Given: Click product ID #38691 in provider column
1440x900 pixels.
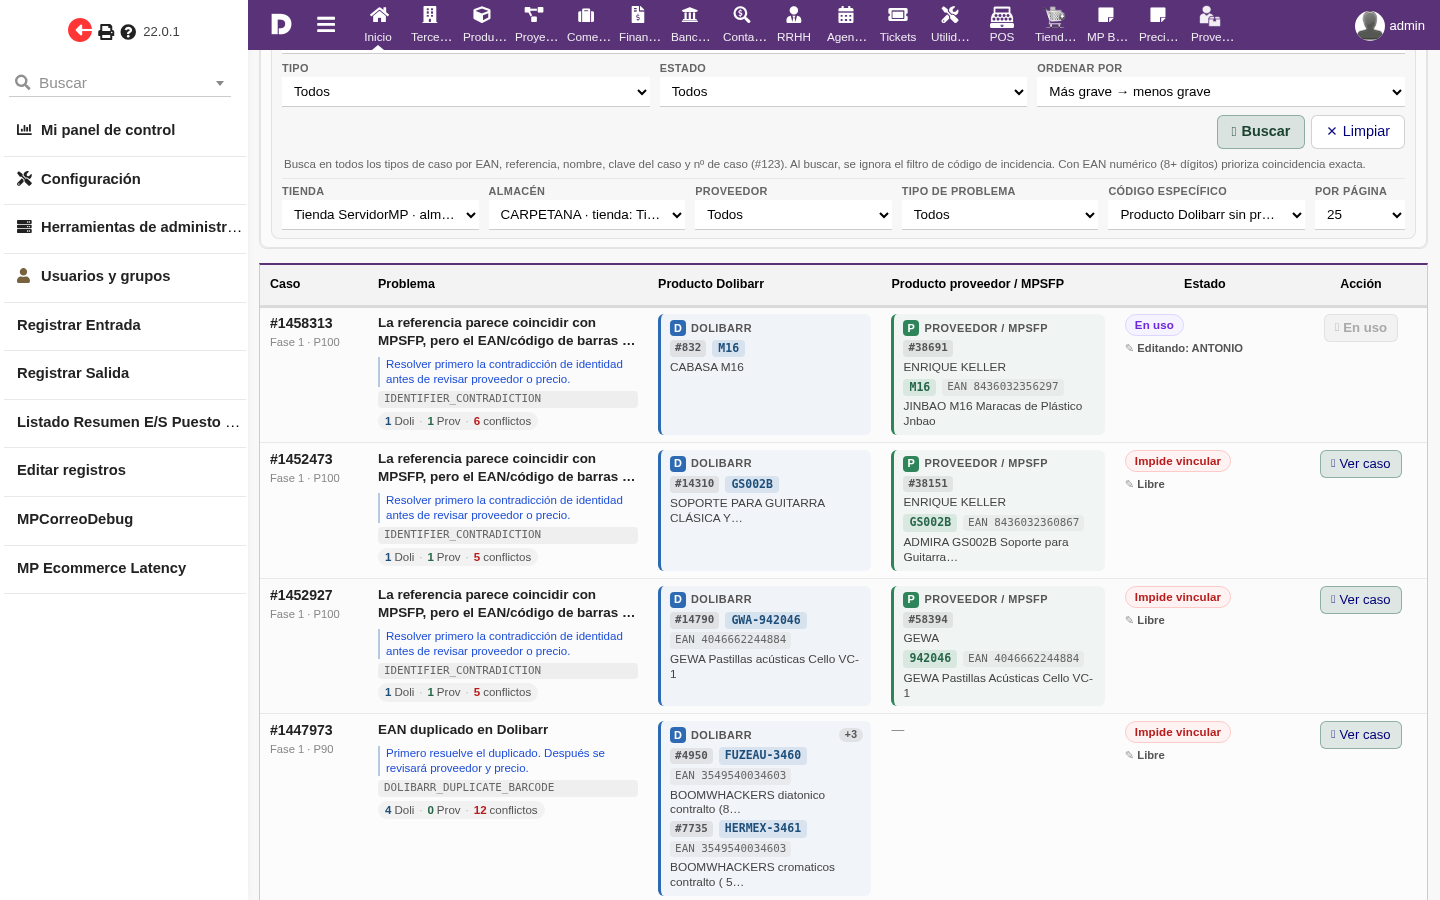Looking at the screenshot, I should pos(928,348).
